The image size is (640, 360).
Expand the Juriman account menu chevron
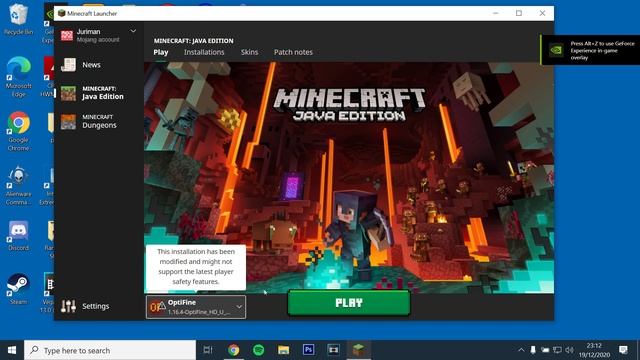pos(133,31)
